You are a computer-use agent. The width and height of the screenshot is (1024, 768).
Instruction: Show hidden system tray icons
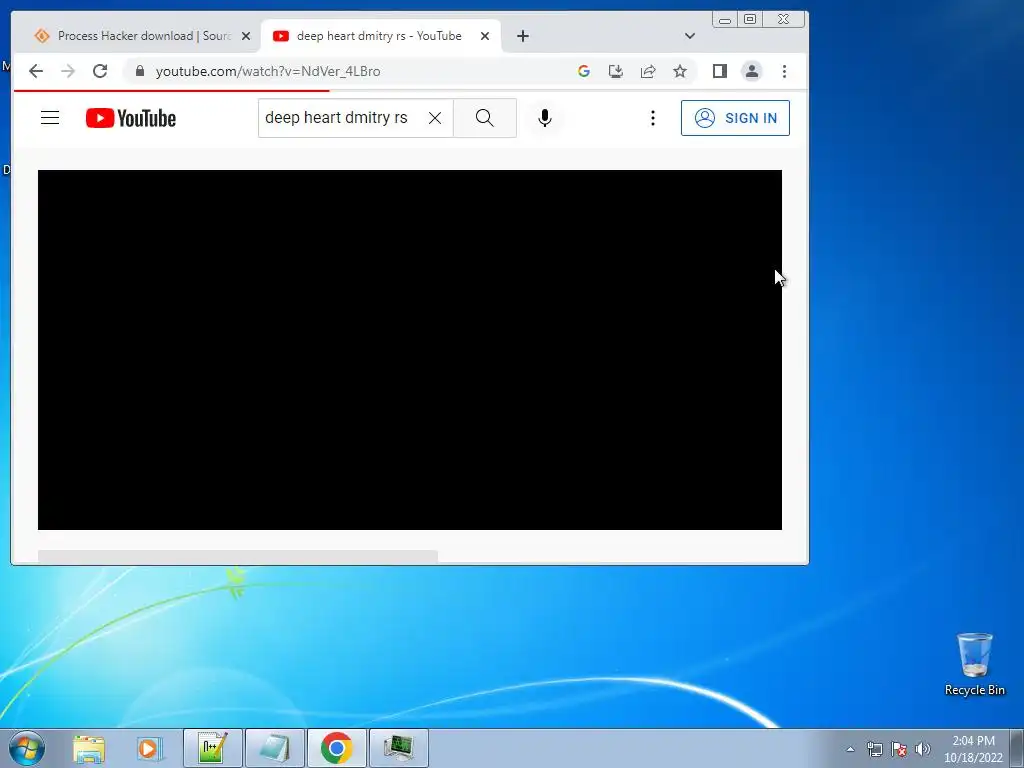pyautogui.click(x=850, y=749)
